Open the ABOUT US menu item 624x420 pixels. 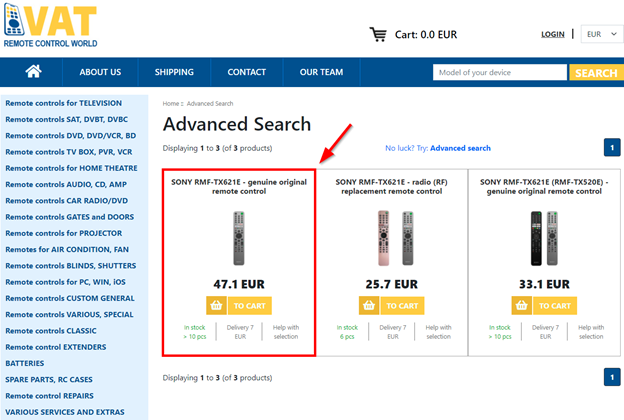(x=100, y=72)
